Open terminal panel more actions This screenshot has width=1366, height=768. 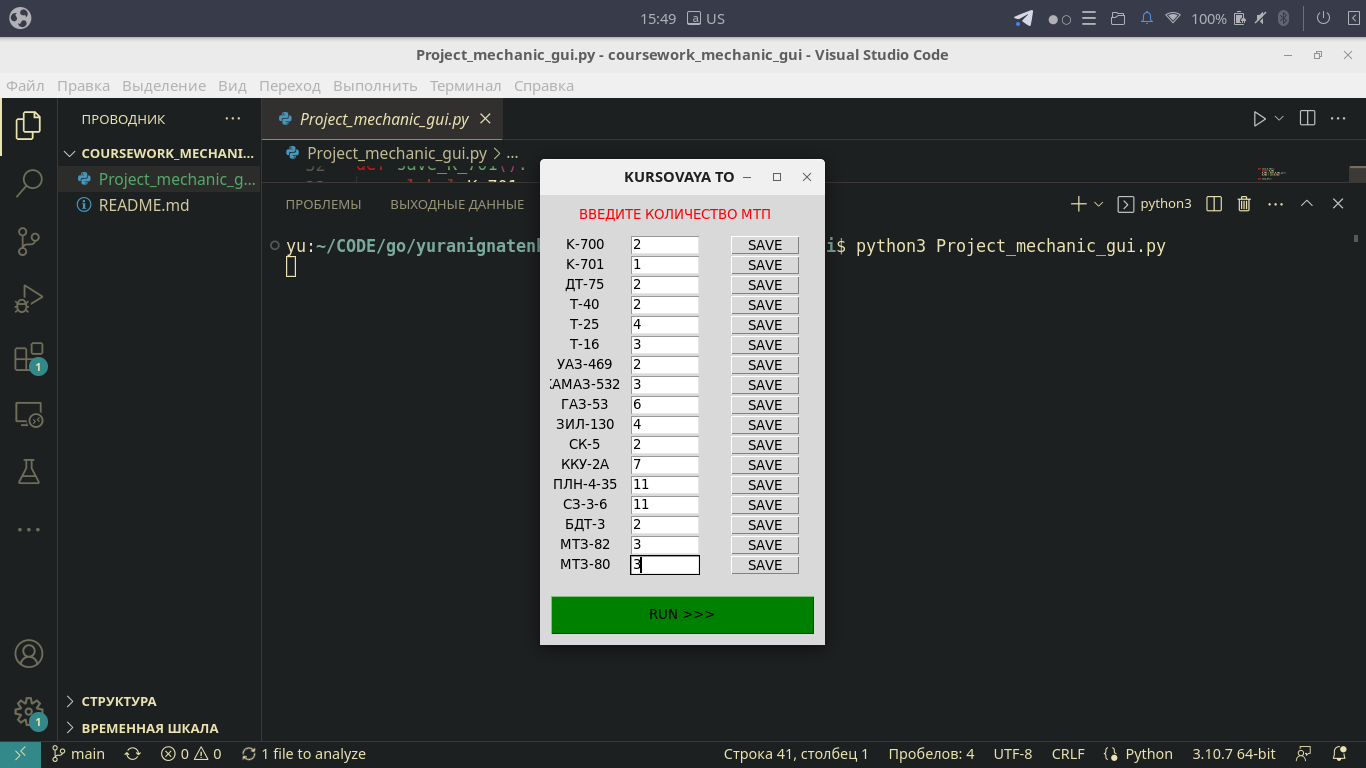[x=1275, y=204]
